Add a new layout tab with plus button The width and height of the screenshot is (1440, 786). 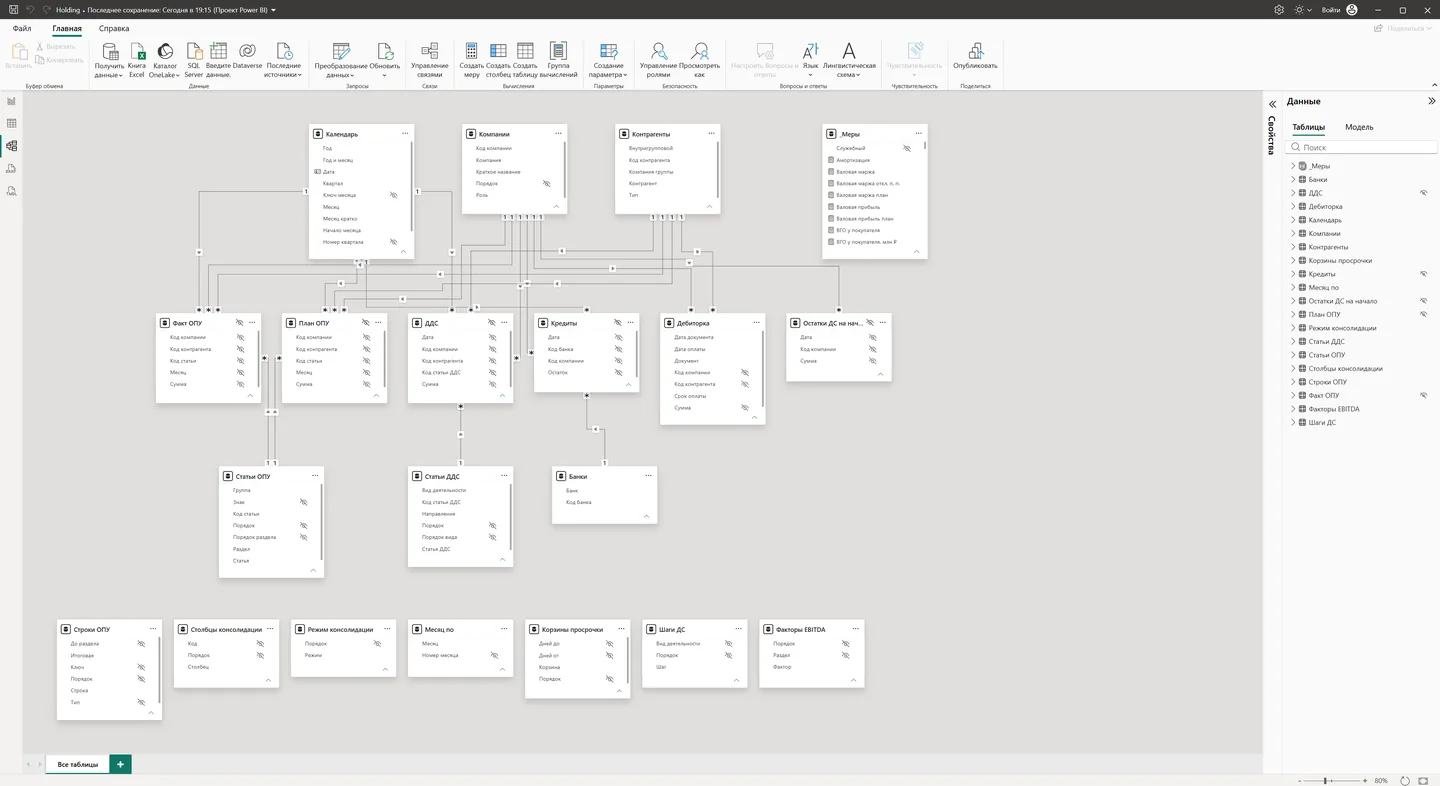pos(120,764)
